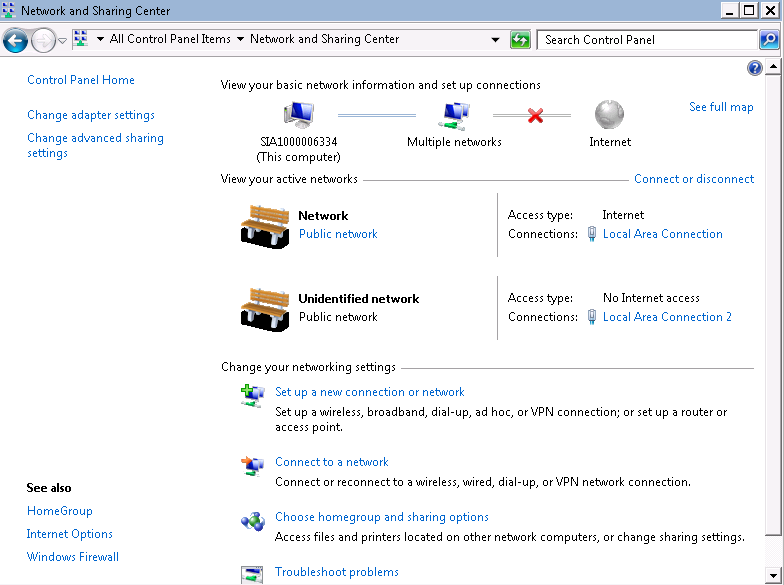Click the Control Panel icon in address bar

80,38
